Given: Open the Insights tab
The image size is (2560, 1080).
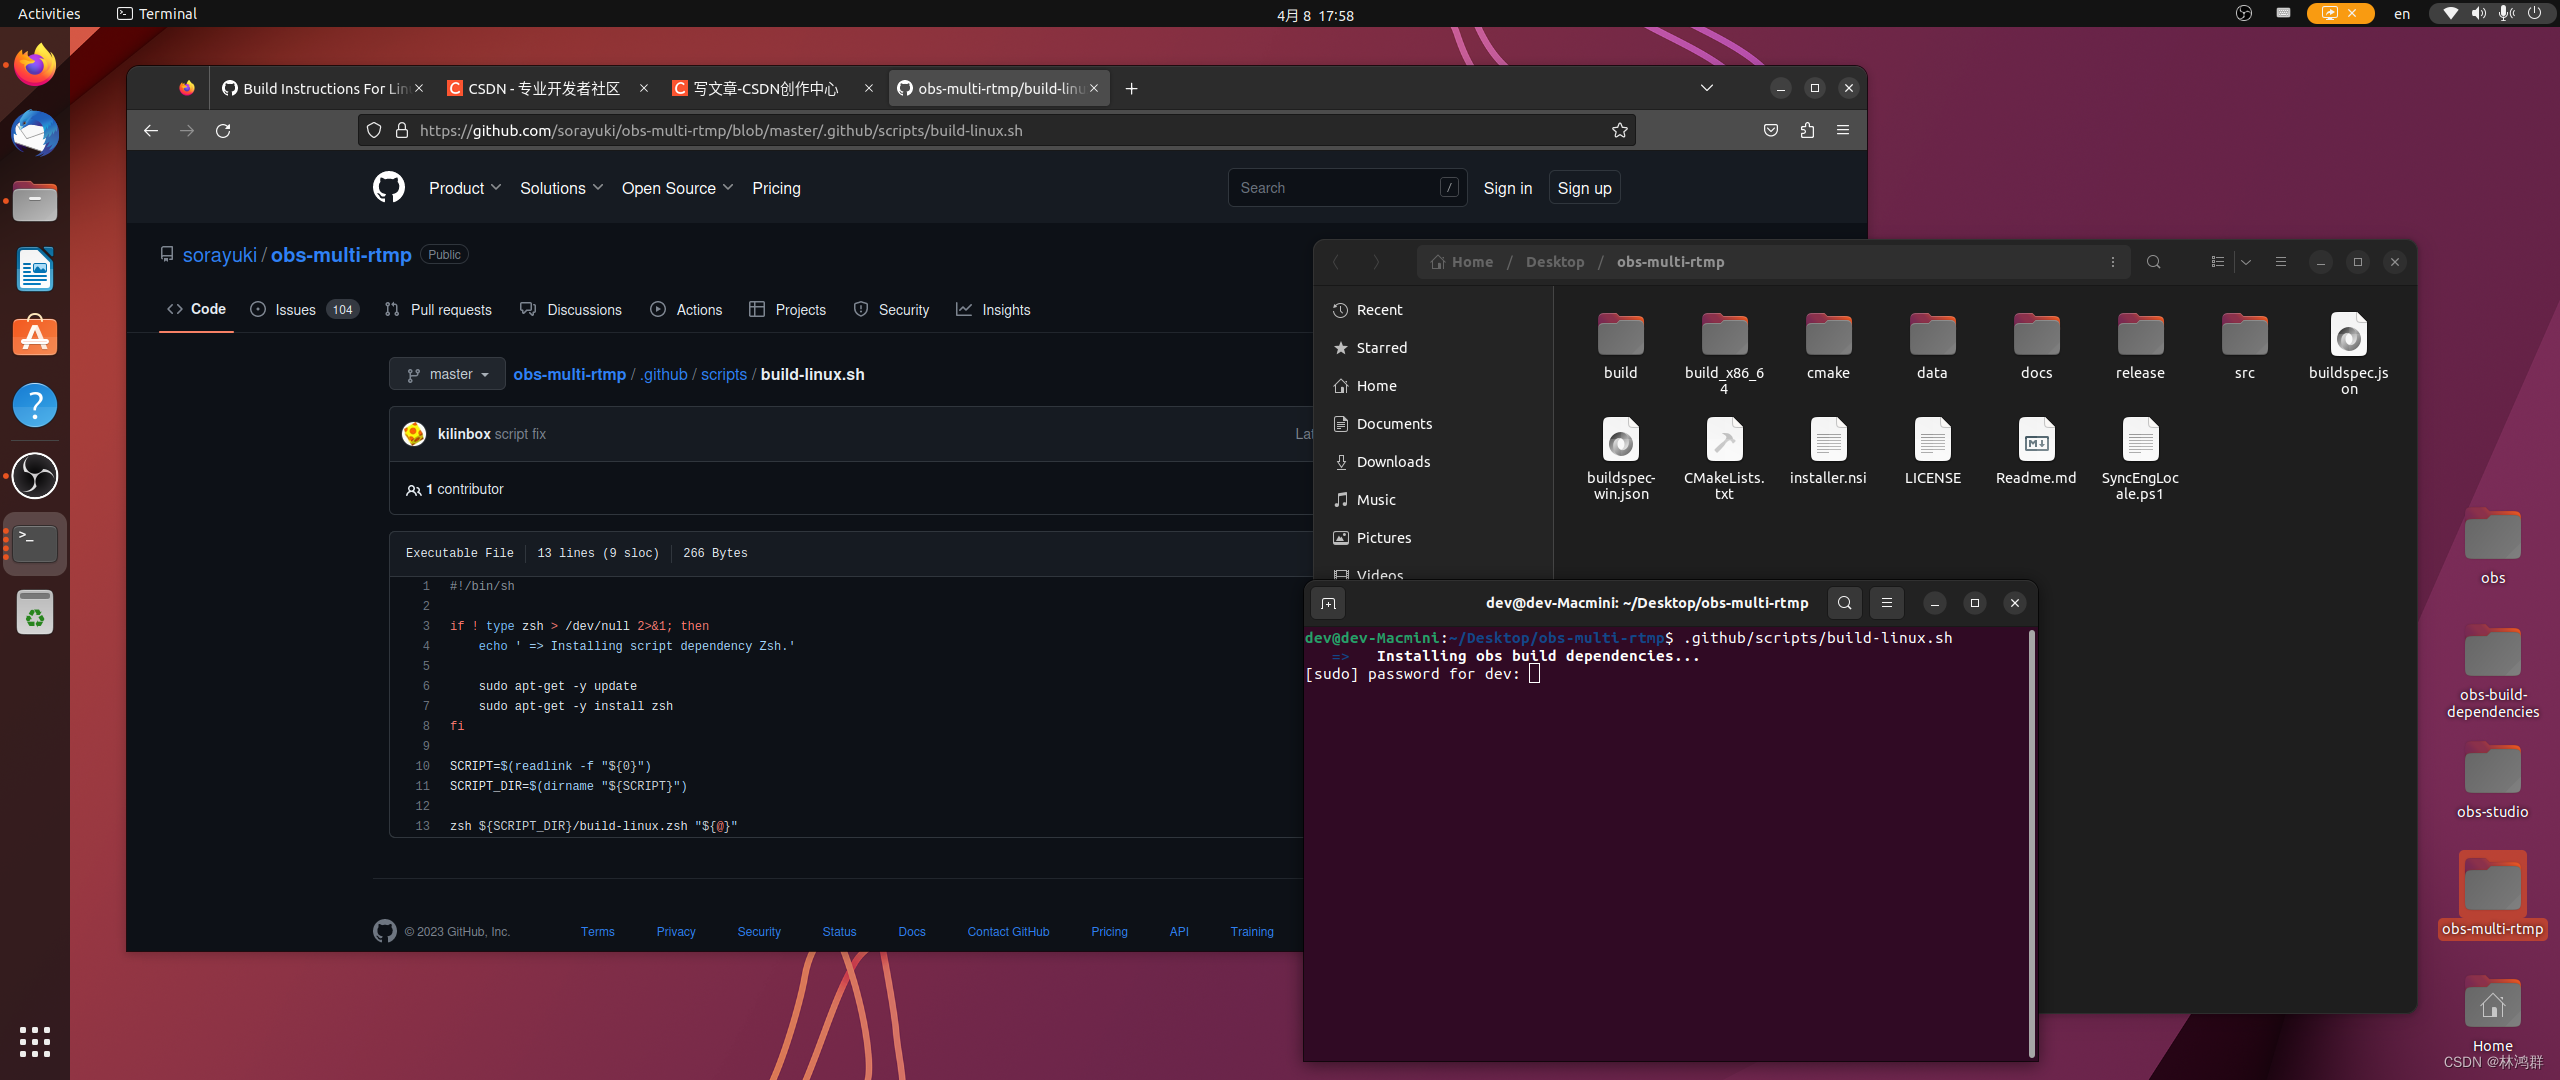Looking at the screenshot, I should pyautogui.click(x=993, y=310).
